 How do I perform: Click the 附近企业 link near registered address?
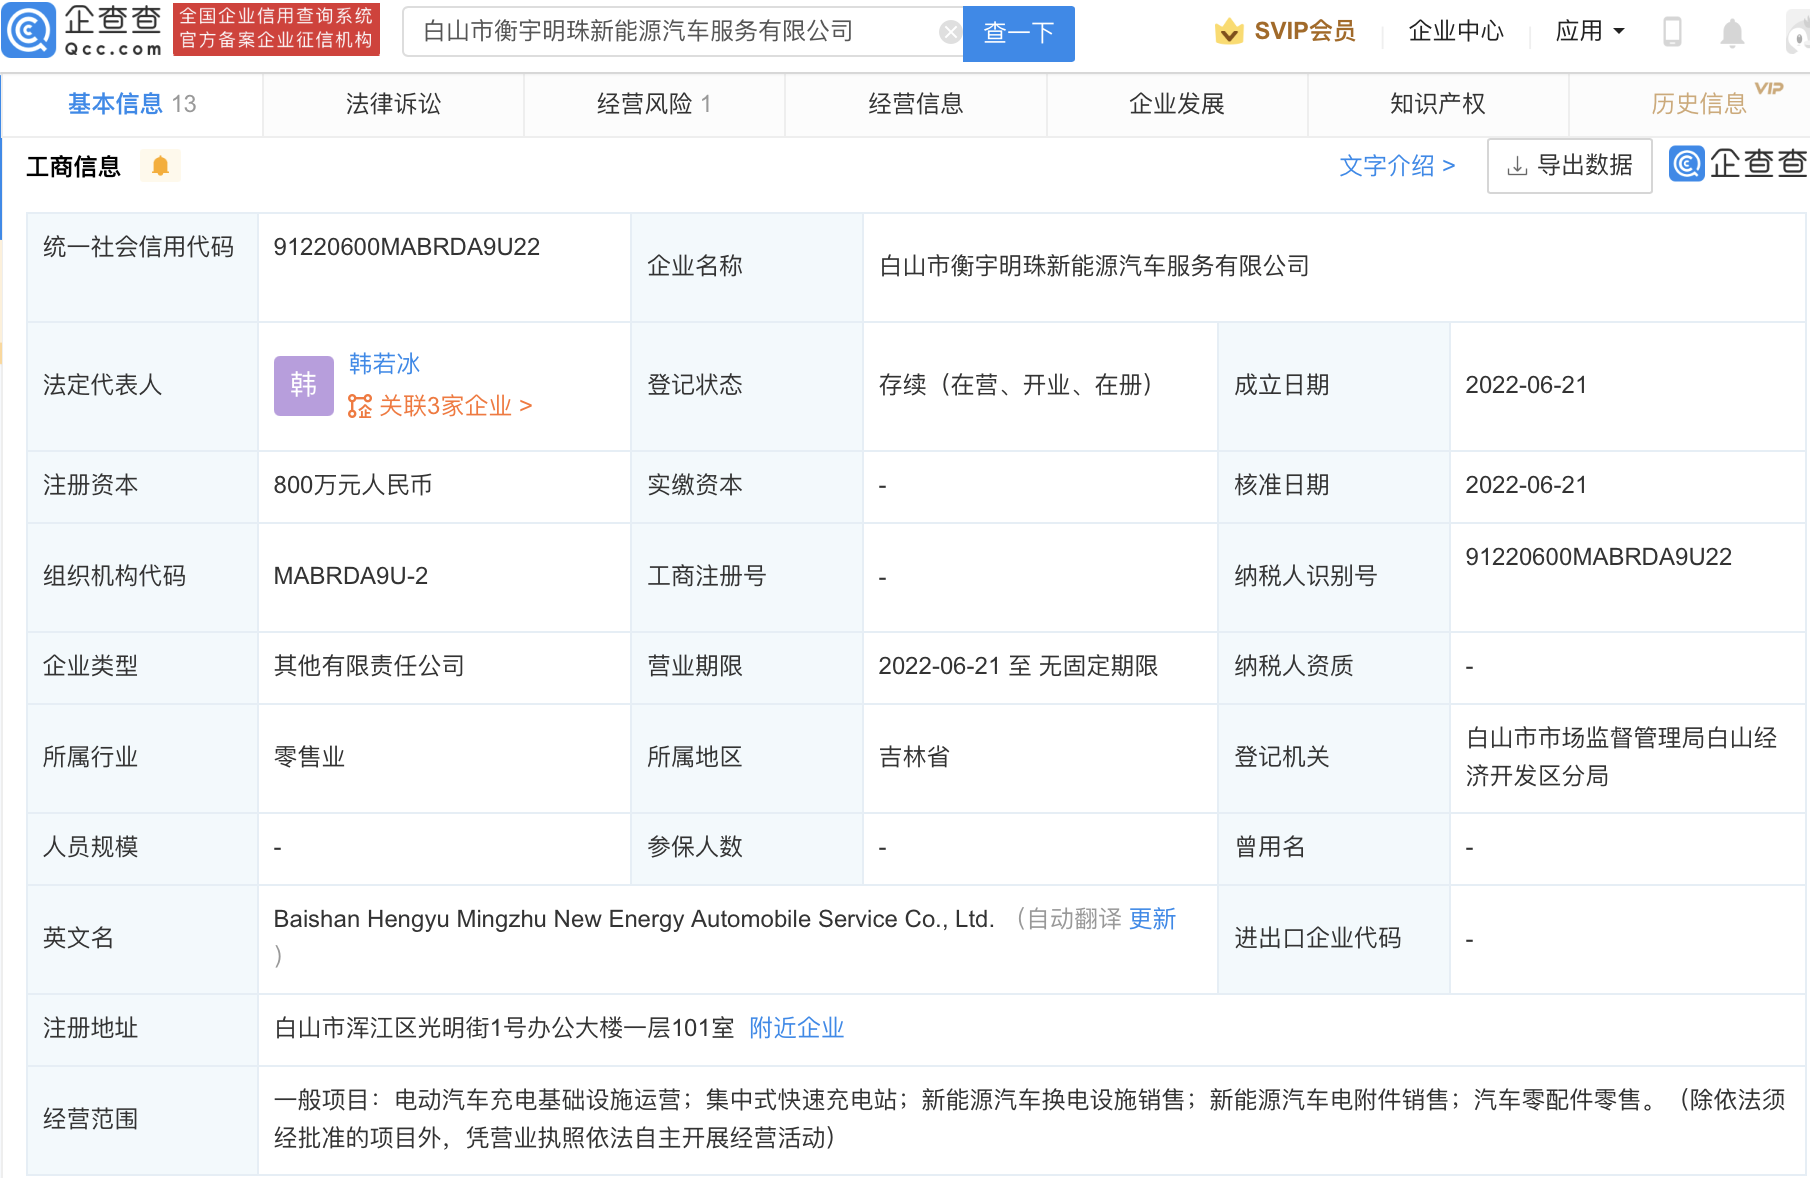pos(795,1028)
